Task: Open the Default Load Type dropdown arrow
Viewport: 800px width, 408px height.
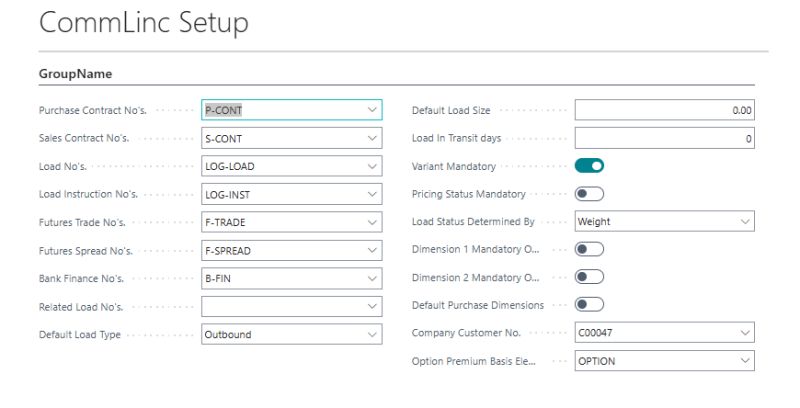Action: [x=372, y=335]
